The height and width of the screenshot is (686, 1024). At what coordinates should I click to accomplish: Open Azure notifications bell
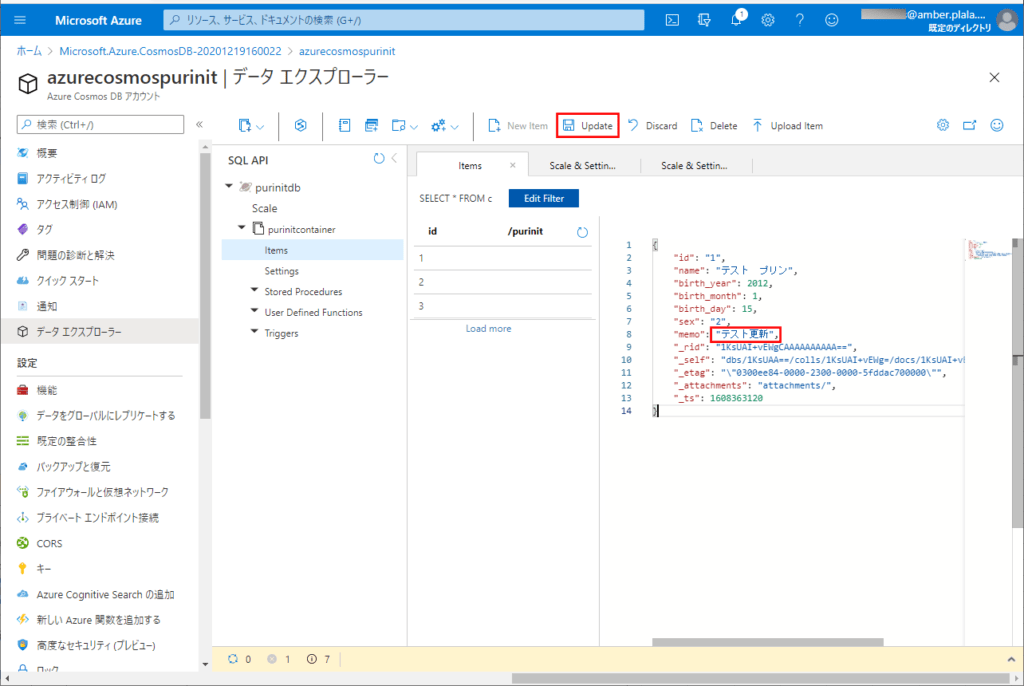pos(736,19)
